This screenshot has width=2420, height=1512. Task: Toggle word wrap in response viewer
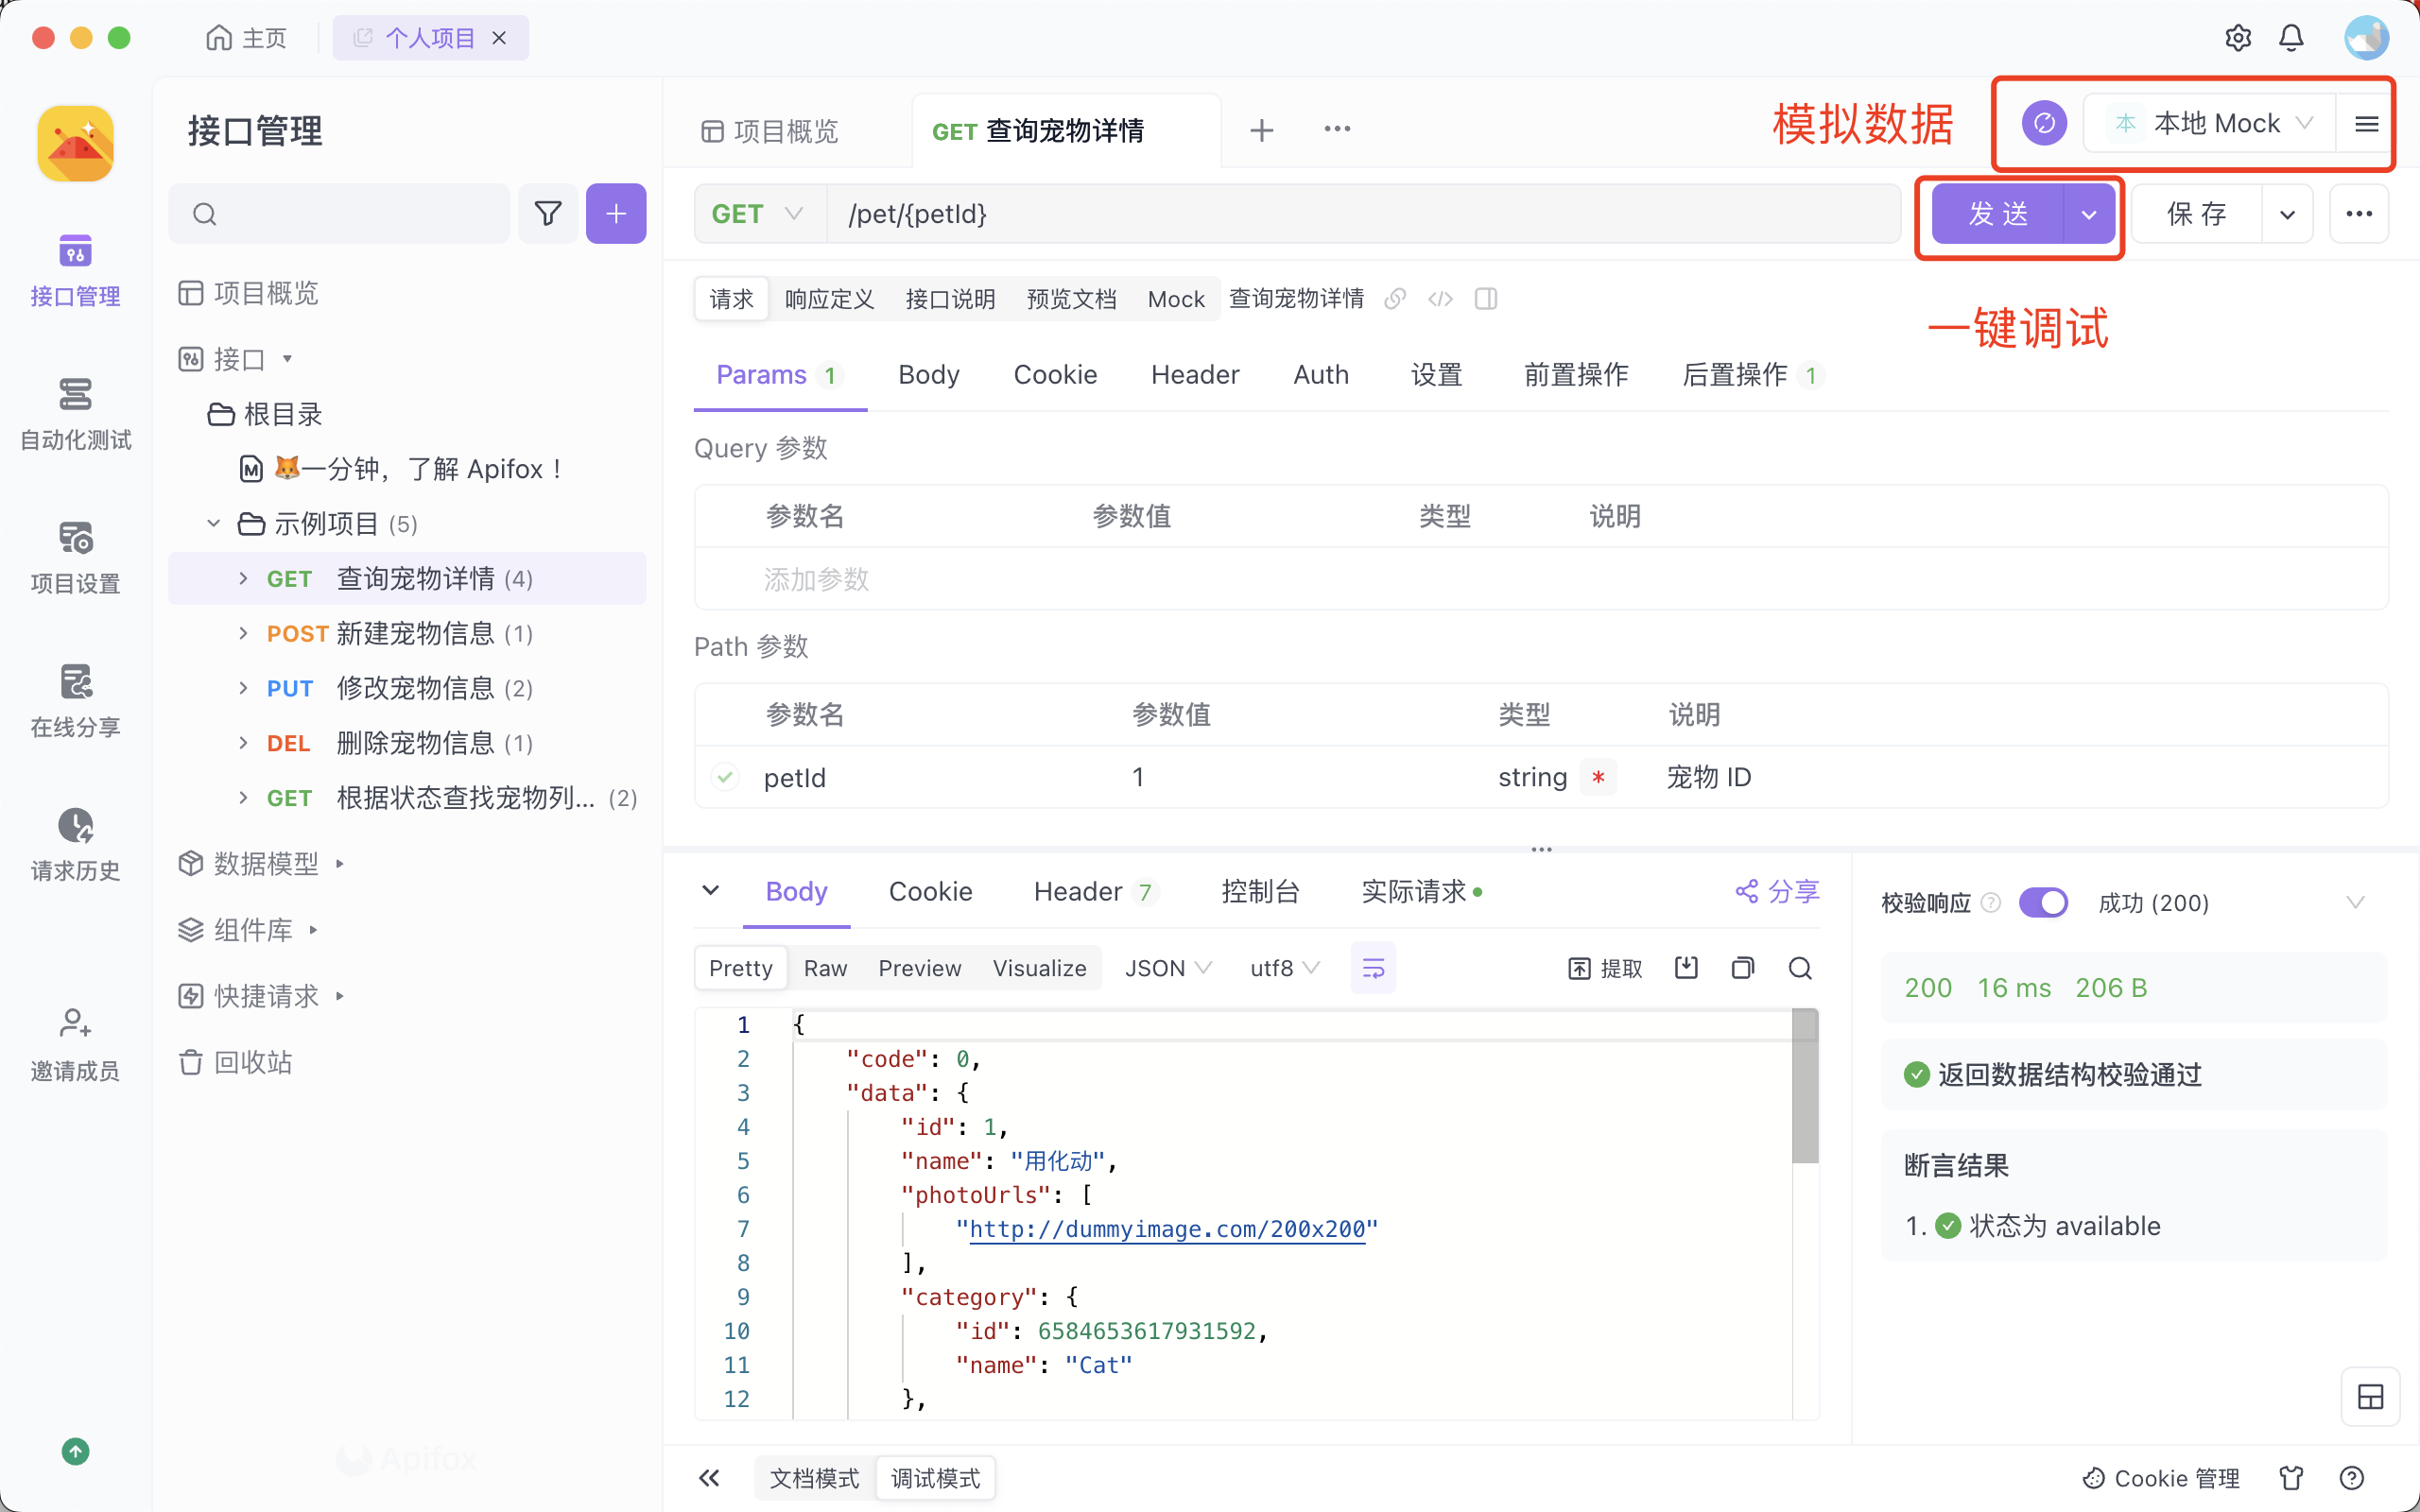1373,967
